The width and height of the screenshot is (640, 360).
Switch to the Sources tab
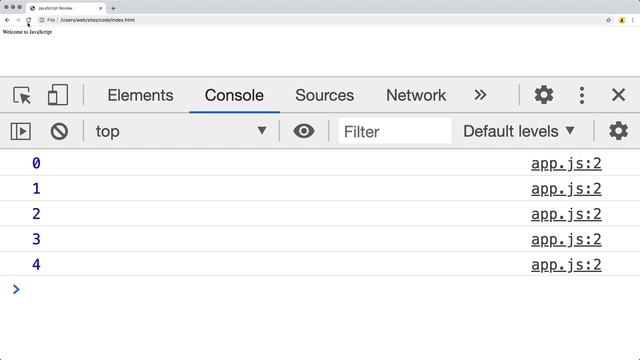324,95
